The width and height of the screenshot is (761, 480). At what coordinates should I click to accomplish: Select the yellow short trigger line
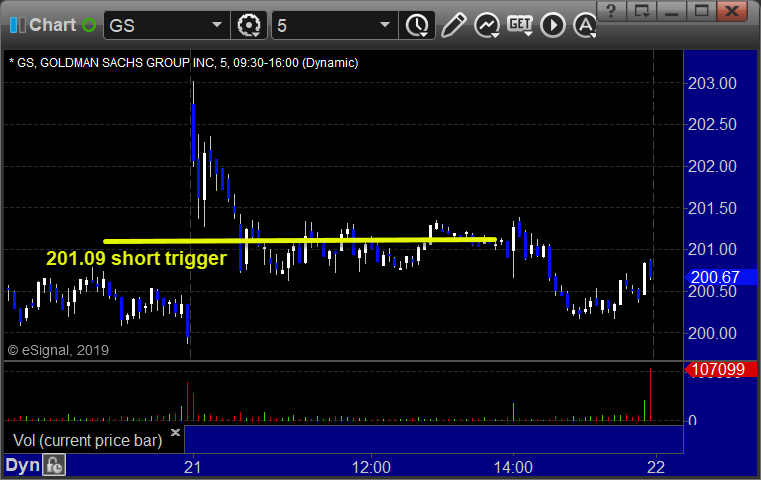tap(299, 240)
